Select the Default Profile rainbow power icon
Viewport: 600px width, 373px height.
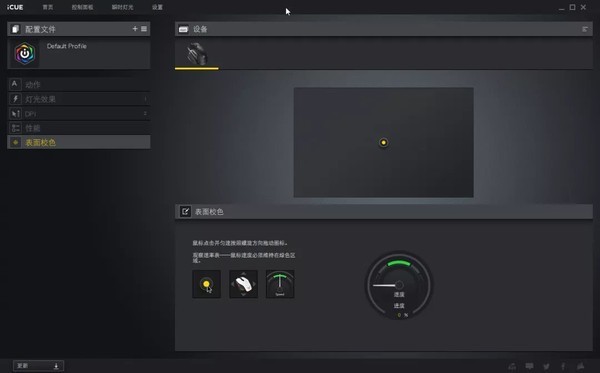(x=25, y=54)
